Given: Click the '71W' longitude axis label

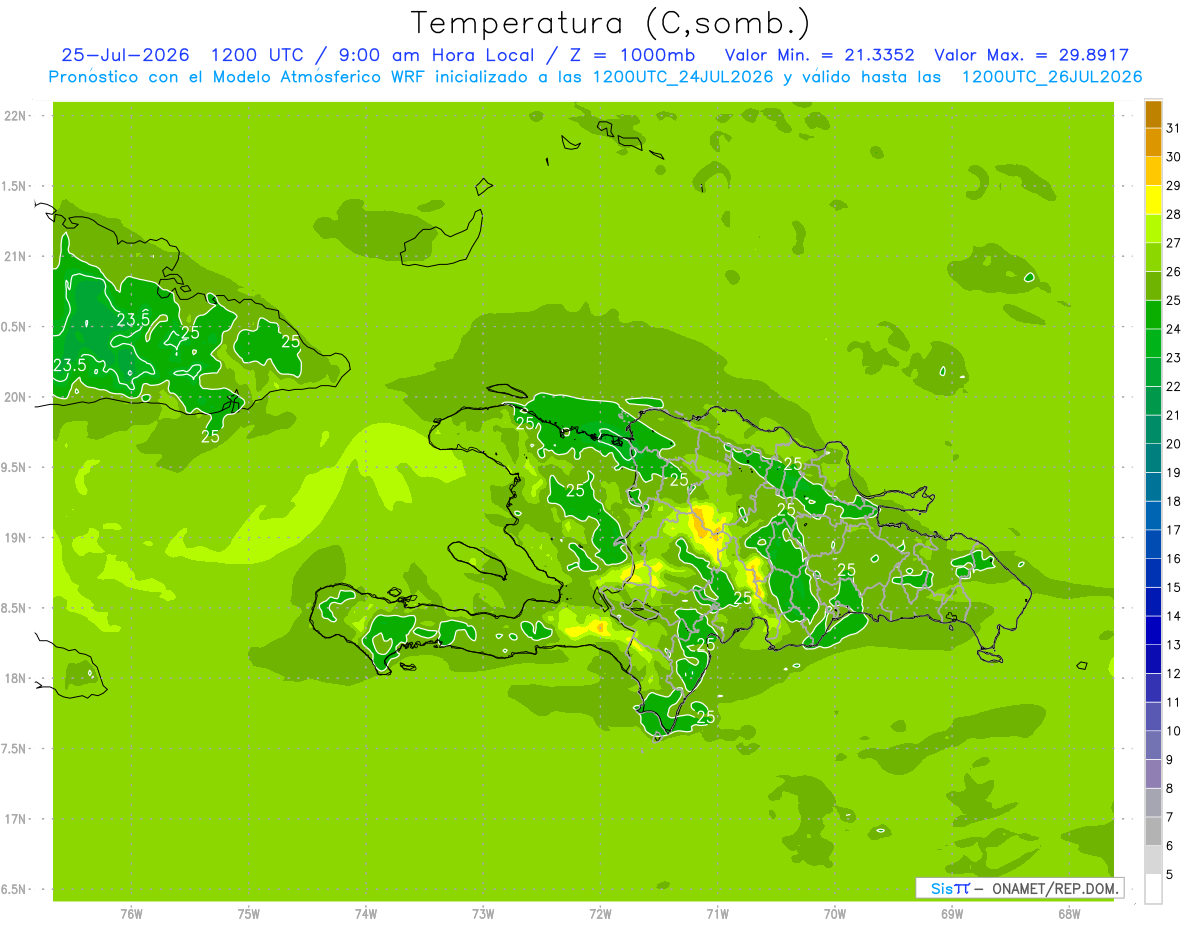Looking at the screenshot, I should coord(717,913).
